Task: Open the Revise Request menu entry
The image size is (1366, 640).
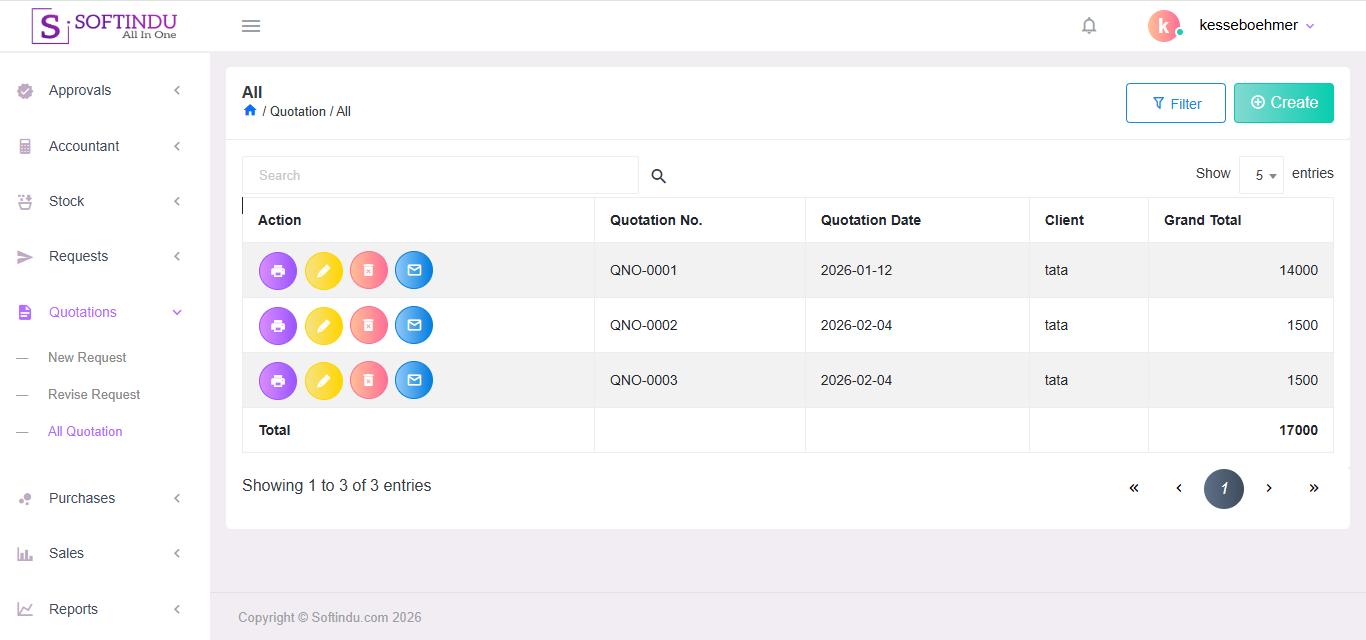Action: pyautogui.click(x=94, y=394)
